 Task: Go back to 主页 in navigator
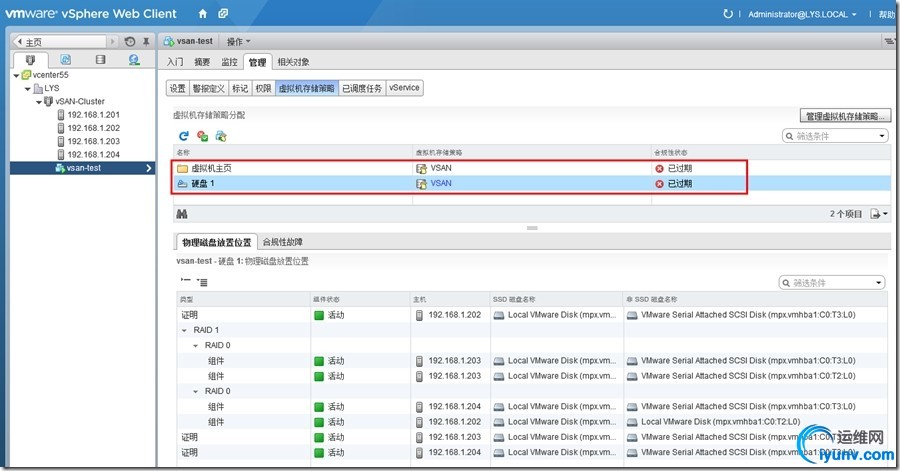[x=59, y=41]
